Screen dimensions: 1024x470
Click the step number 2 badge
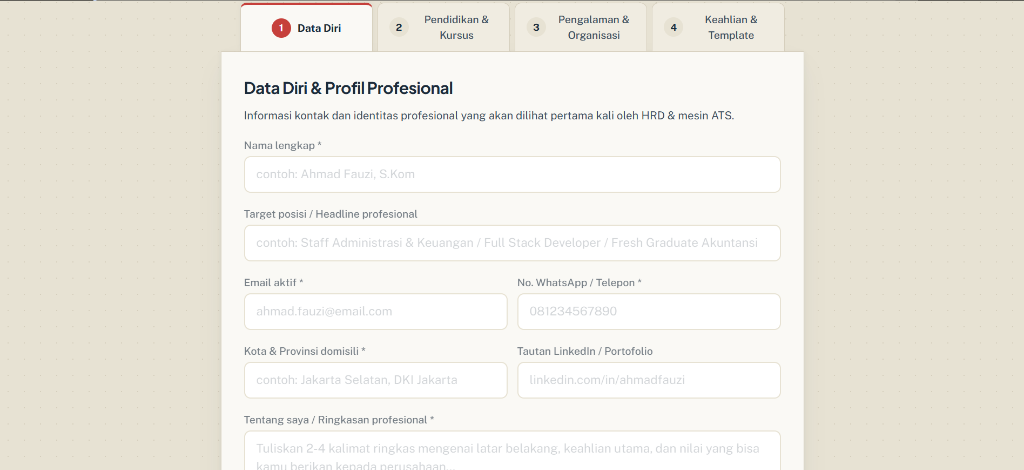[398, 27]
